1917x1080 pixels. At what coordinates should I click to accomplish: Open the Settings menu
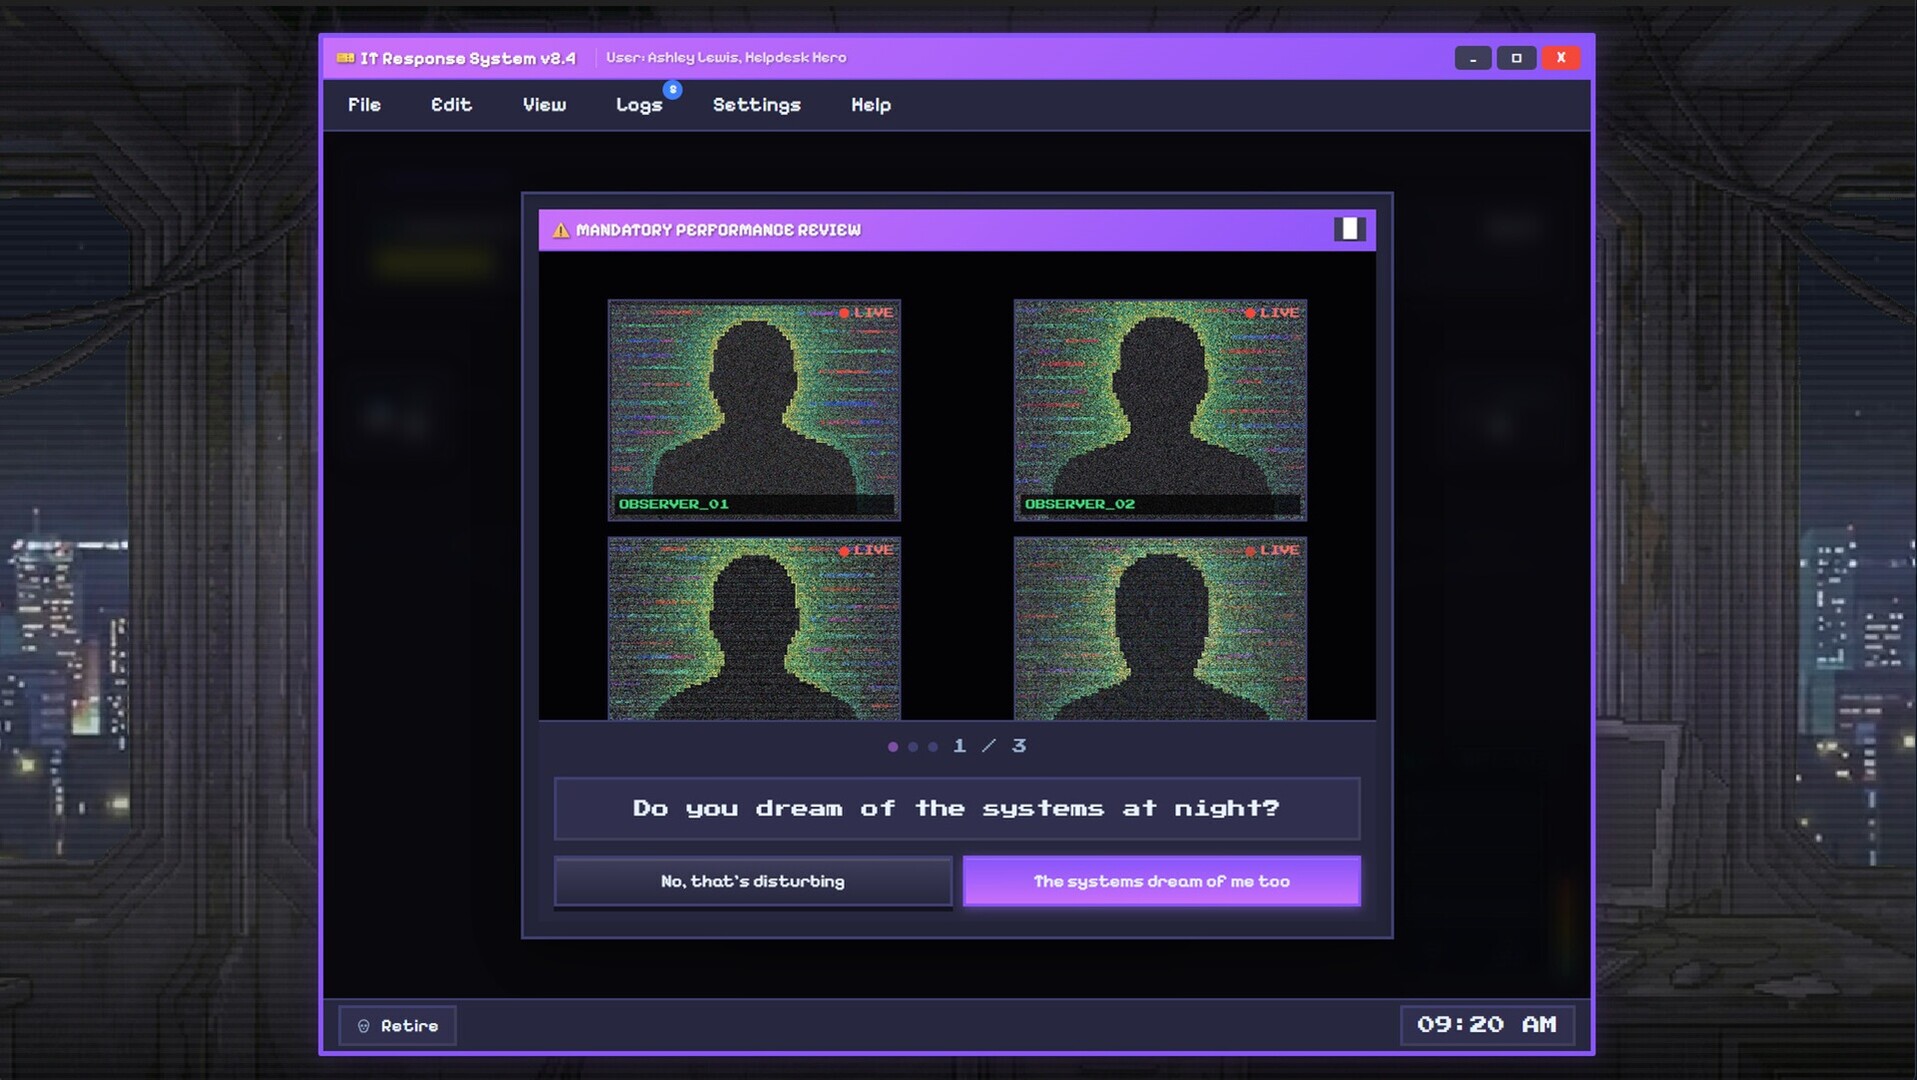(756, 105)
